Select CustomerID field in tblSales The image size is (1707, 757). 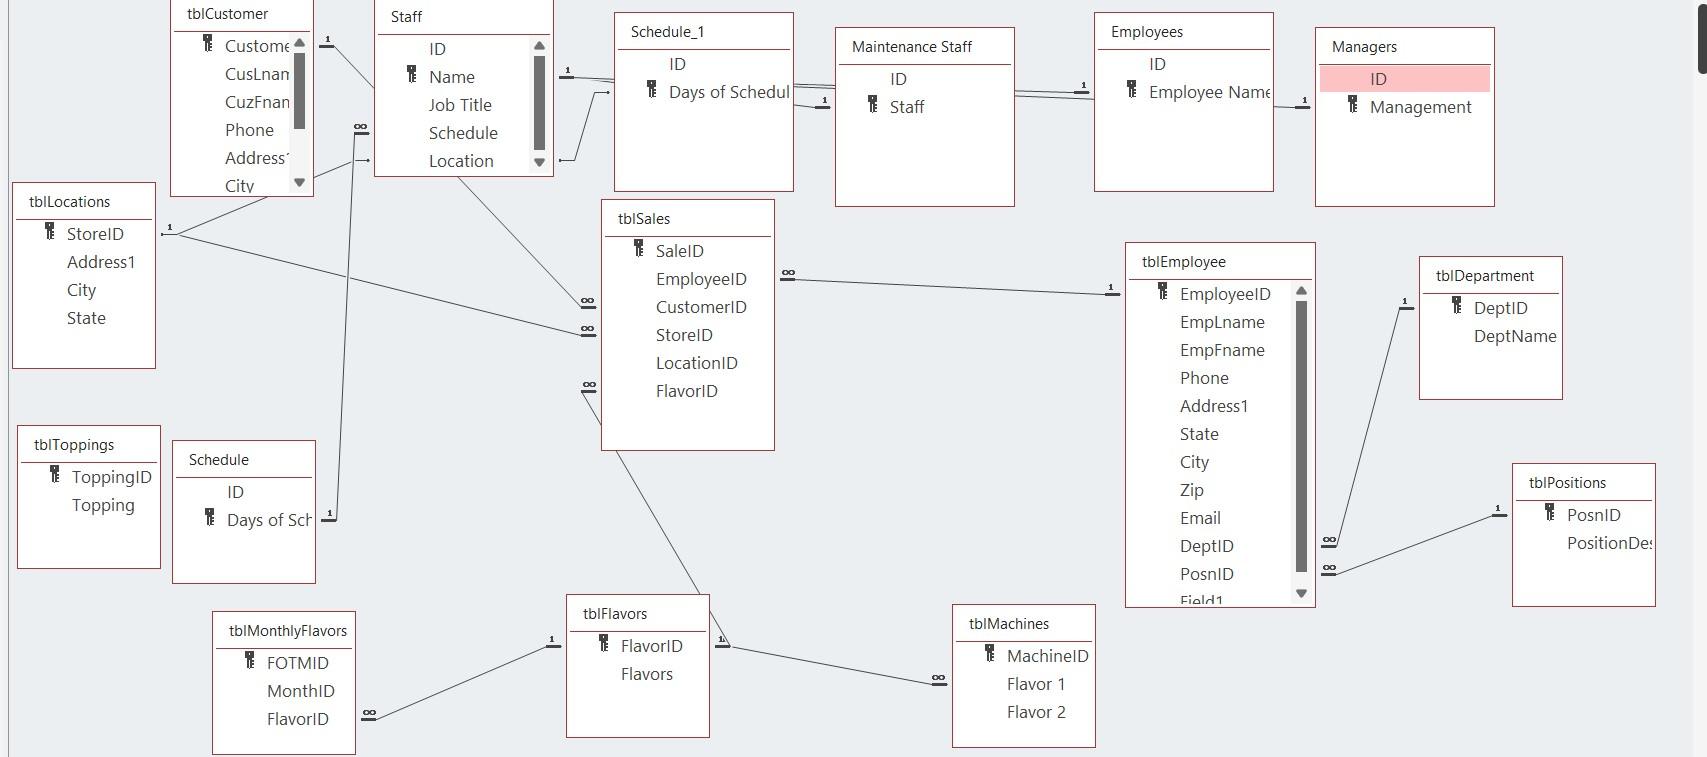701,307
